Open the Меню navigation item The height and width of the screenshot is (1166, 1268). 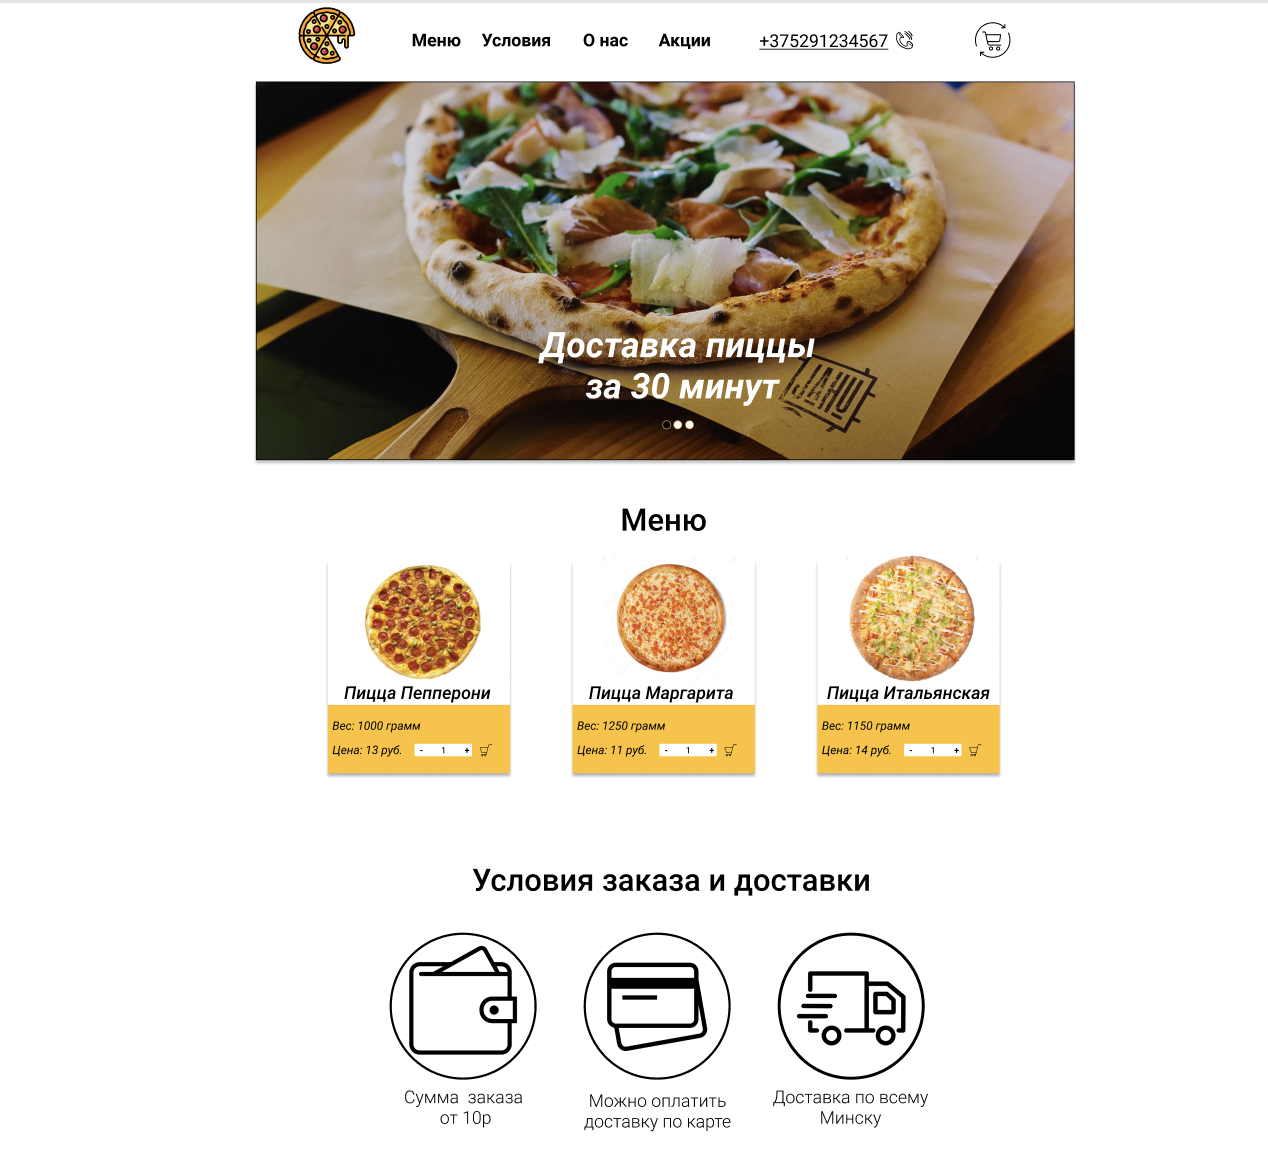tap(436, 40)
